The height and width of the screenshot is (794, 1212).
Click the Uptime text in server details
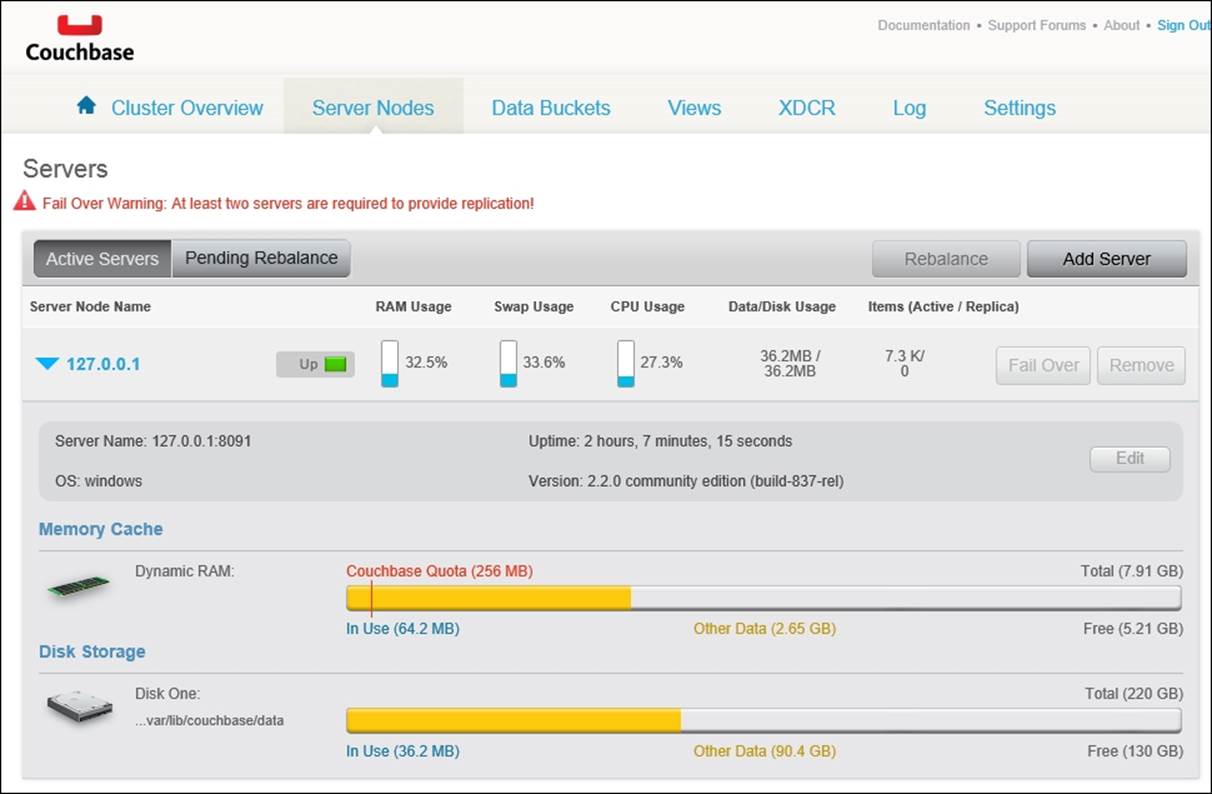click(660, 441)
